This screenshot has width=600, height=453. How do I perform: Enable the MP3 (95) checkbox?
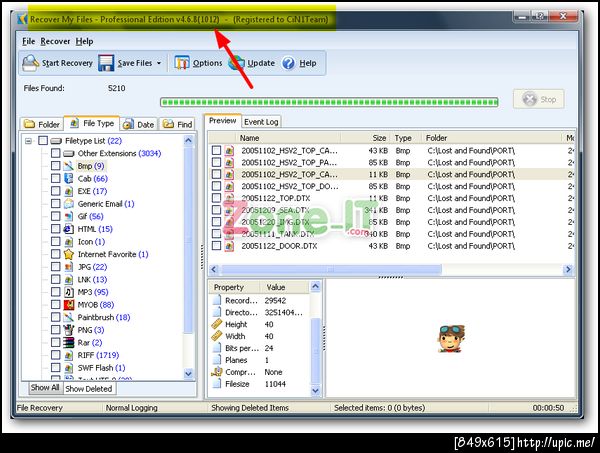[55, 292]
